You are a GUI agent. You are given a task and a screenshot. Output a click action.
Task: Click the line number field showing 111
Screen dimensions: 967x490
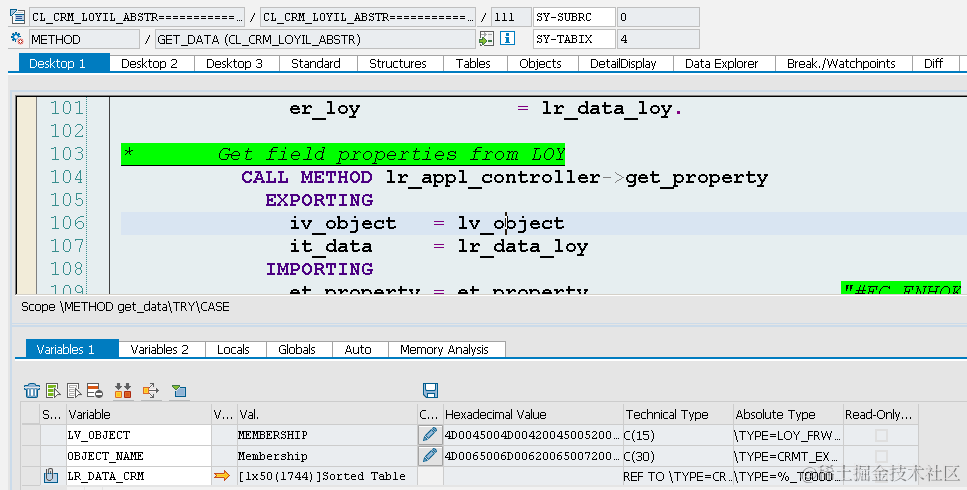(511, 17)
